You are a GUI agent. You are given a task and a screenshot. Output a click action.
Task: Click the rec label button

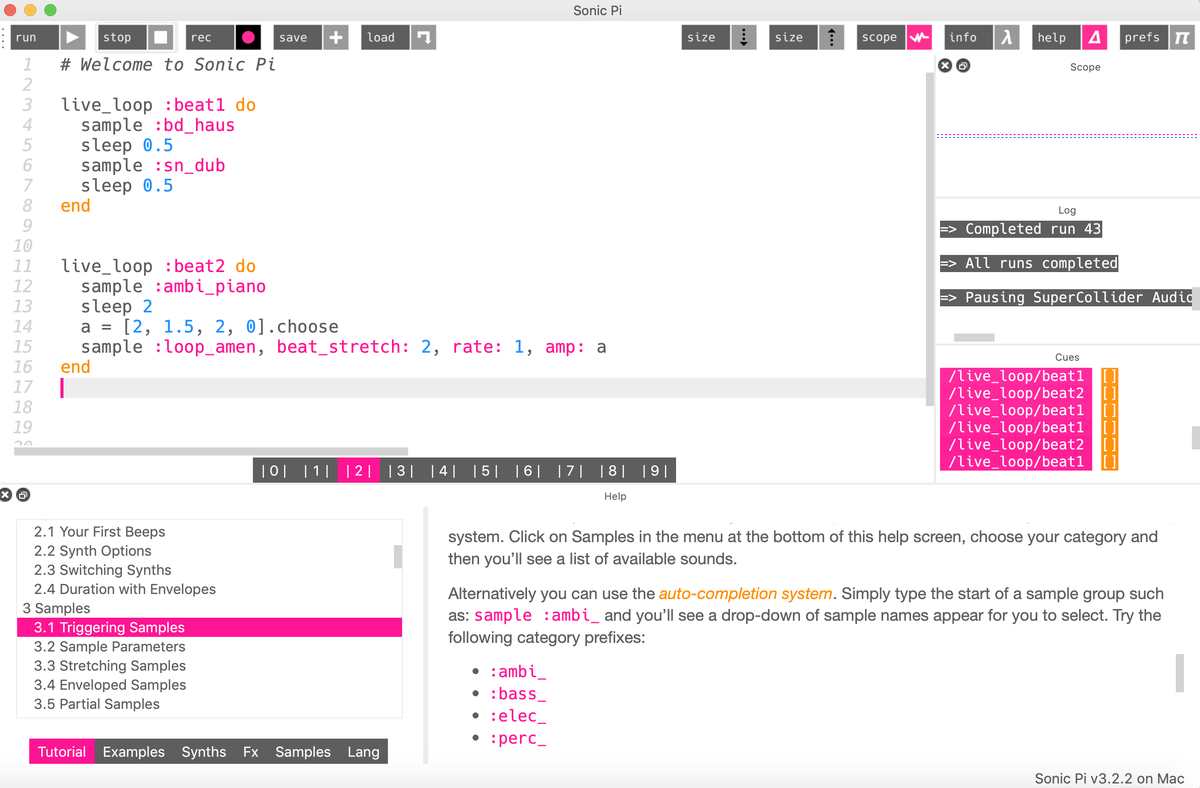211,38
